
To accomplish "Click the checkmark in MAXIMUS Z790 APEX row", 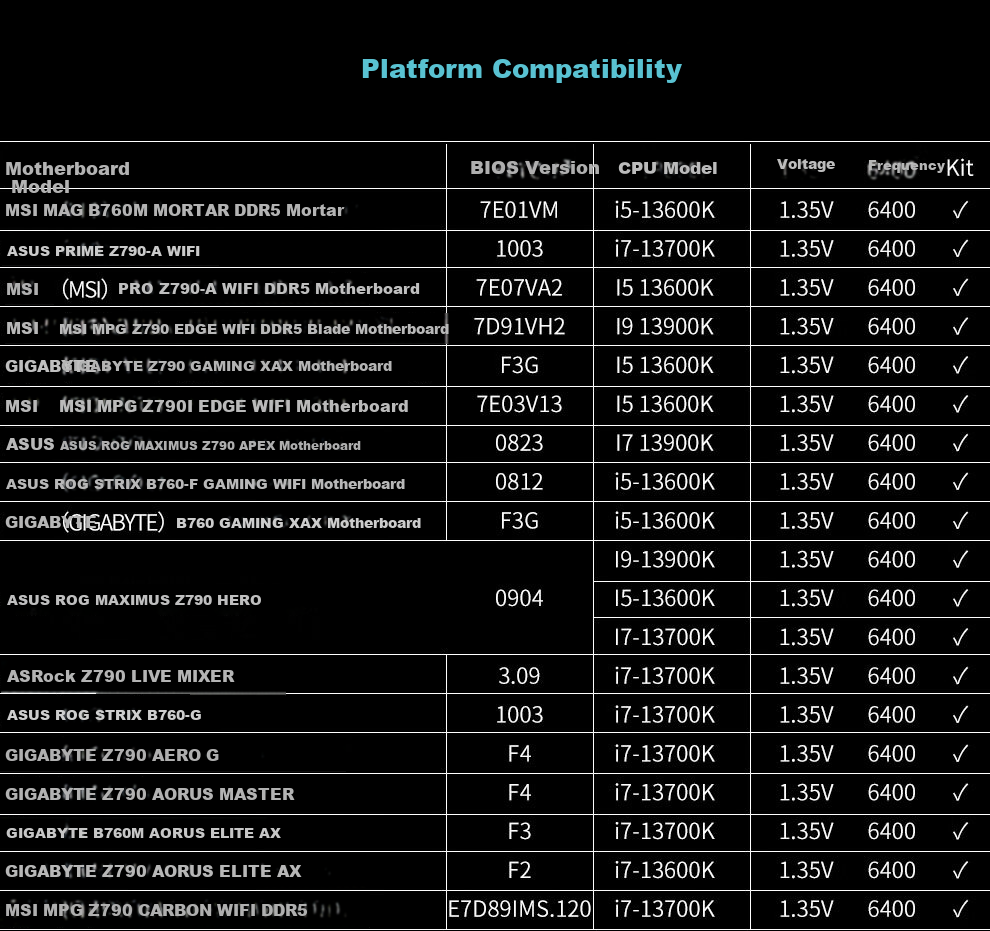I will point(960,444).
